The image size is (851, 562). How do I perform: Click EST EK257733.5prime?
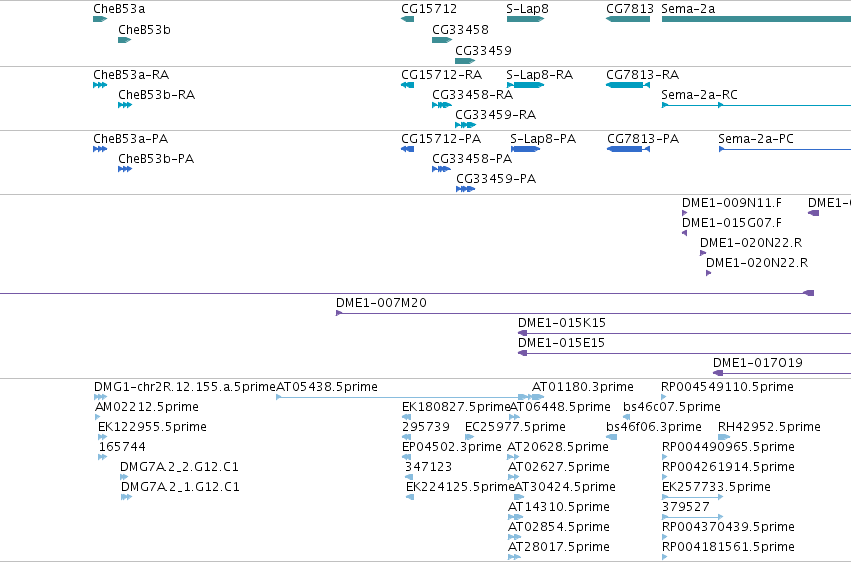coord(716,488)
